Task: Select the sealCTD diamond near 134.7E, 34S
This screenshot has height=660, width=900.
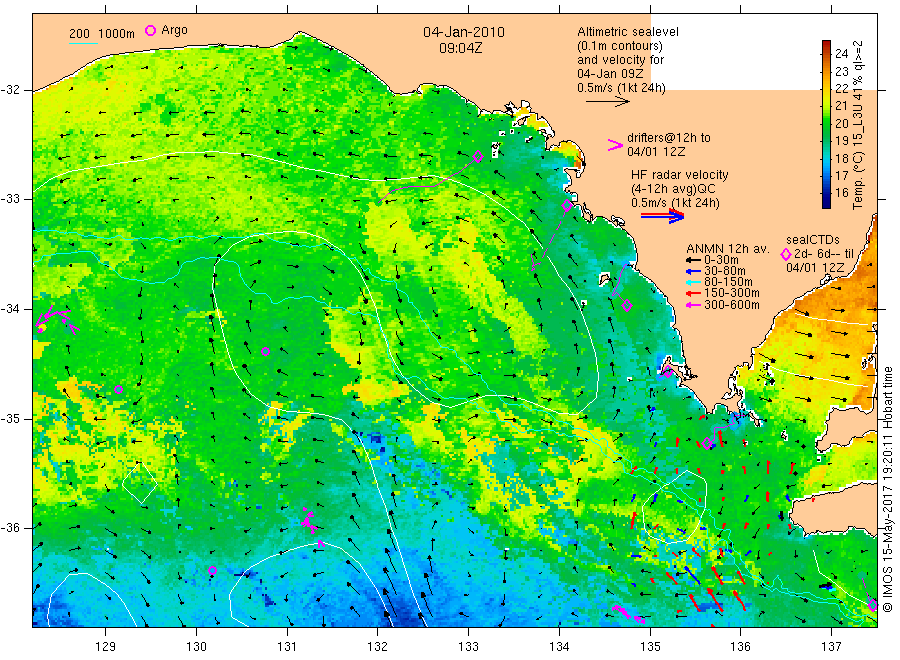Action: (x=627, y=306)
